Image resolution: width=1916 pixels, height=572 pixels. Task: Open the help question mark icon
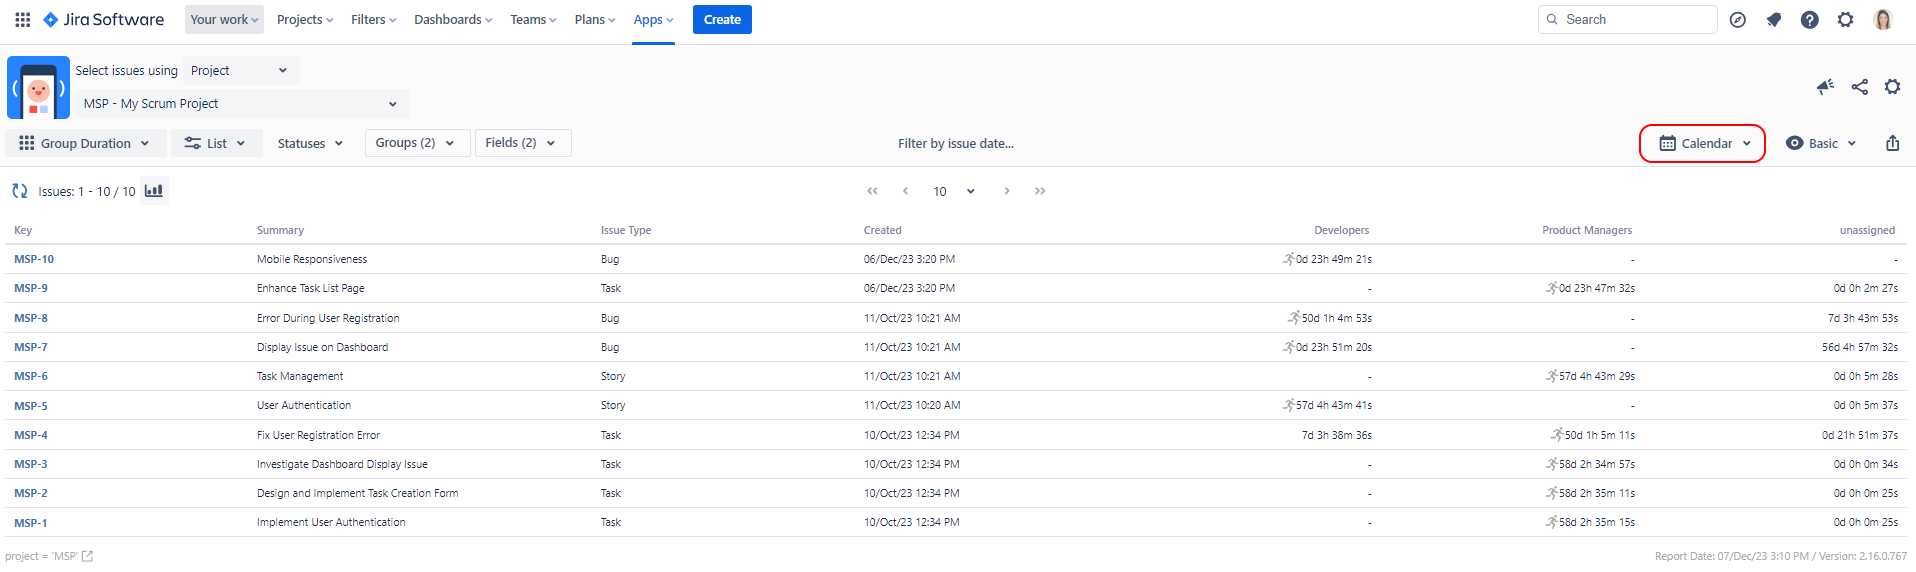(1809, 19)
